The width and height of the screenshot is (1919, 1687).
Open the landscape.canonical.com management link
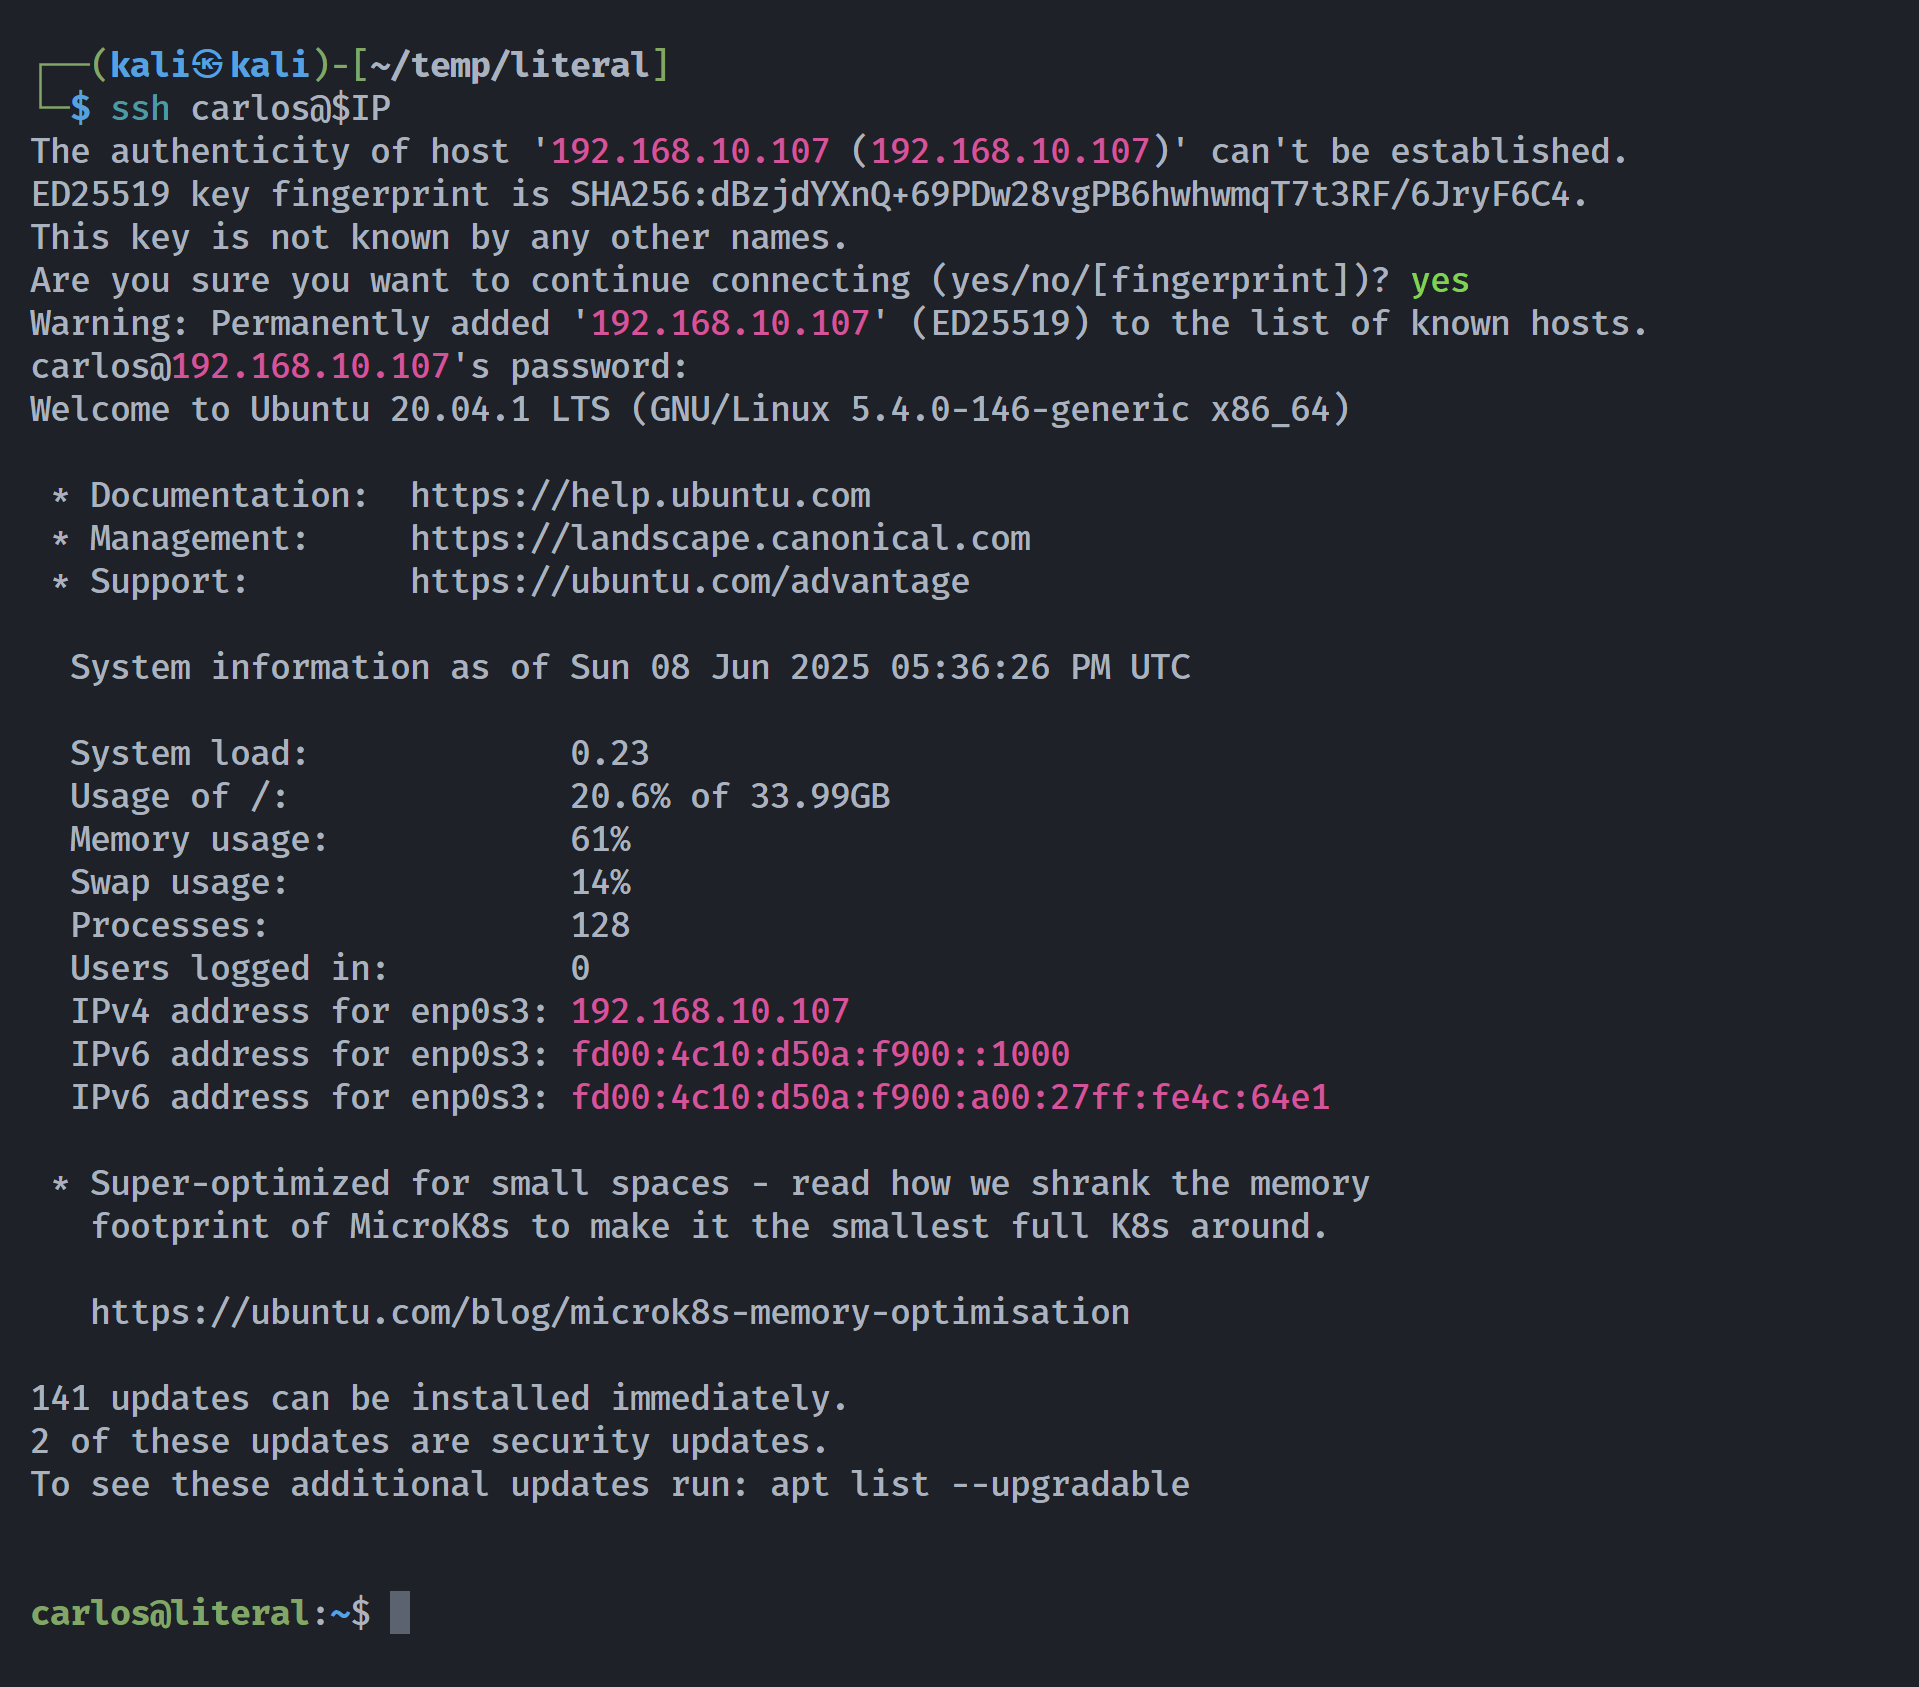tap(720, 538)
